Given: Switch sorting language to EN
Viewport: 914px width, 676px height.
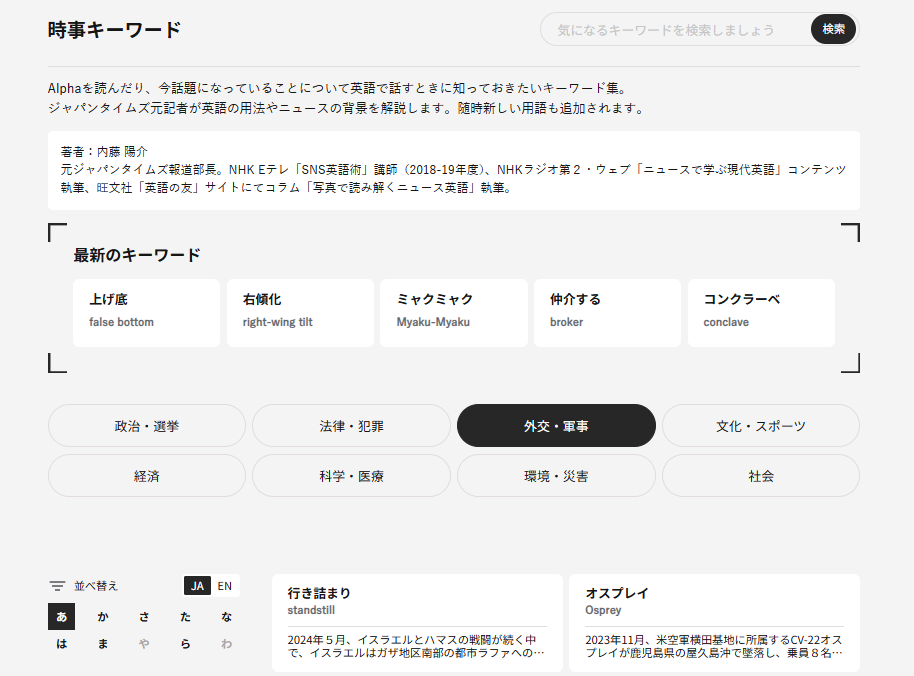Looking at the screenshot, I should (225, 586).
